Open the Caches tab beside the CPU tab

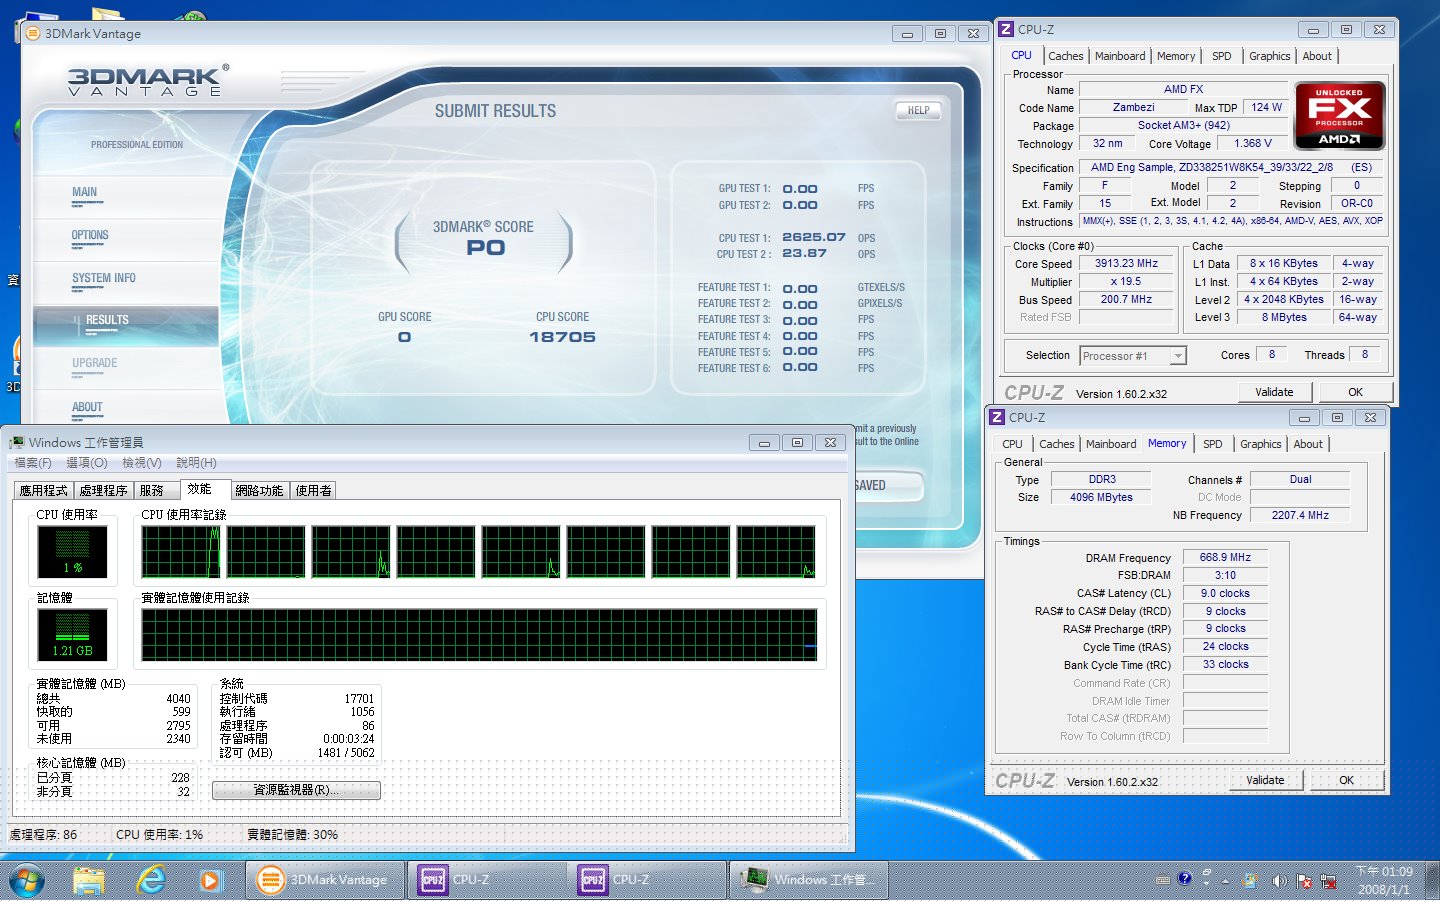pyautogui.click(x=1065, y=56)
